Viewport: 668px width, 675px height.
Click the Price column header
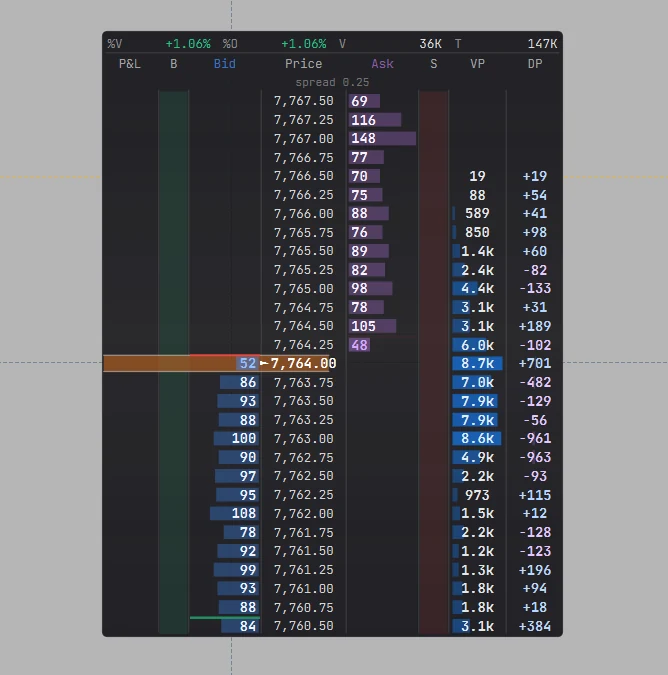[303, 64]
